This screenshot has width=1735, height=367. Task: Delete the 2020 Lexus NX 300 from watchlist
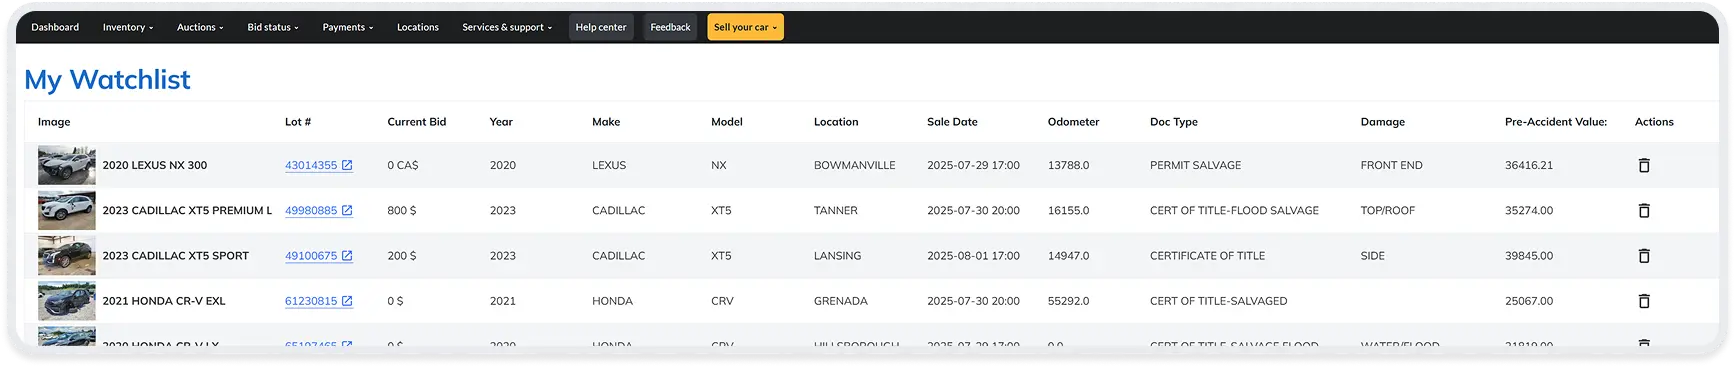(1644, 166)
